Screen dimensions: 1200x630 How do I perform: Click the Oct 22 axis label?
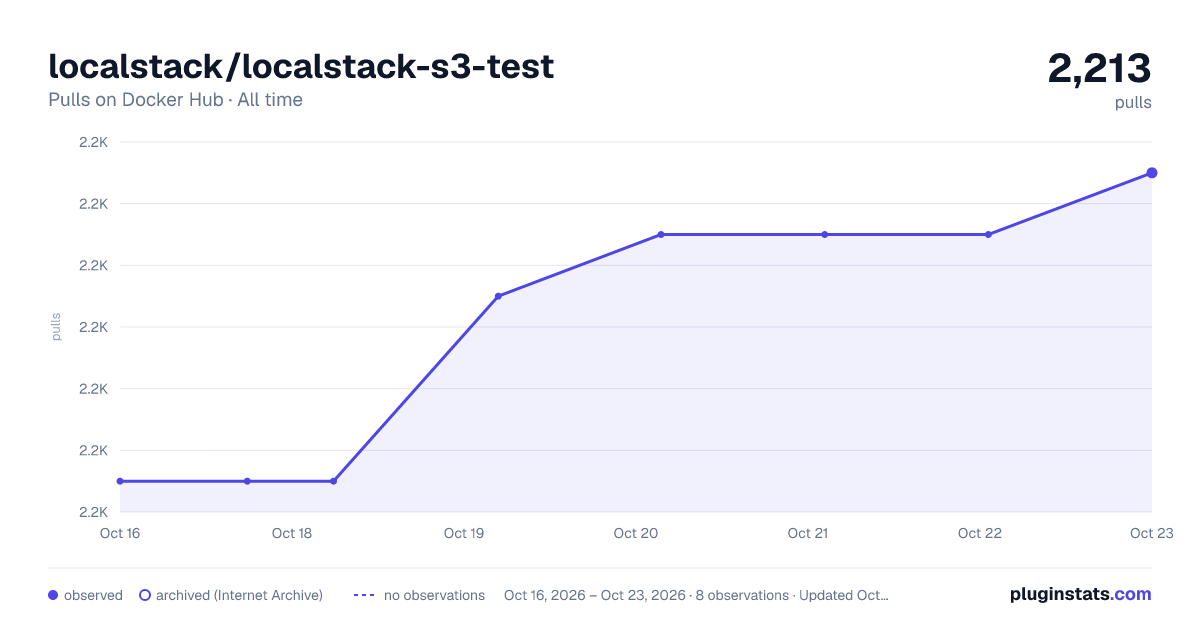[x=980, y=533]
